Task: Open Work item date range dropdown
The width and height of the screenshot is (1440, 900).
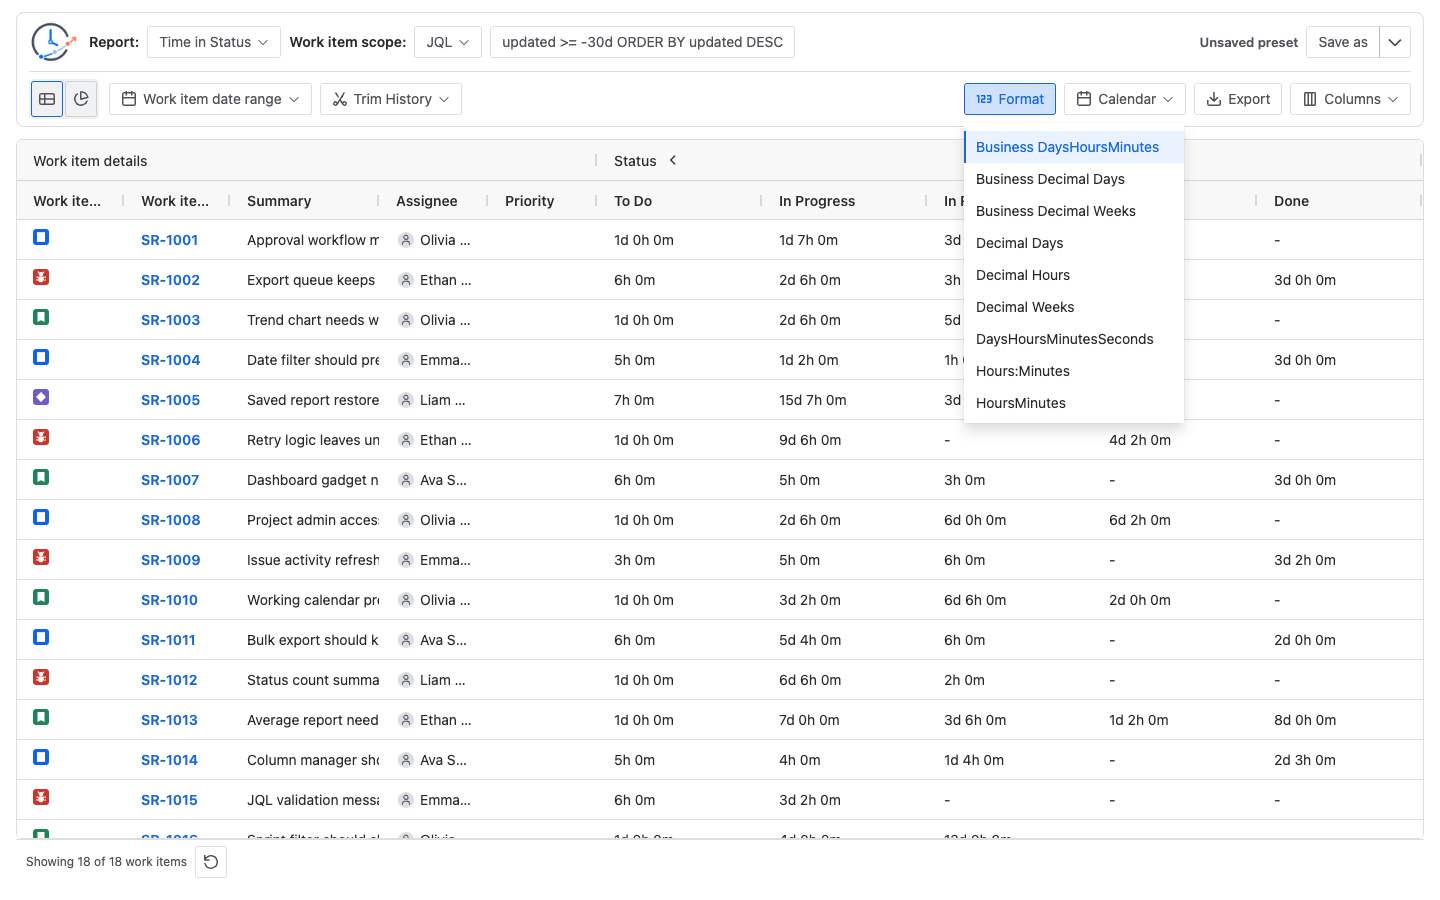Action: tap(210, 99)
